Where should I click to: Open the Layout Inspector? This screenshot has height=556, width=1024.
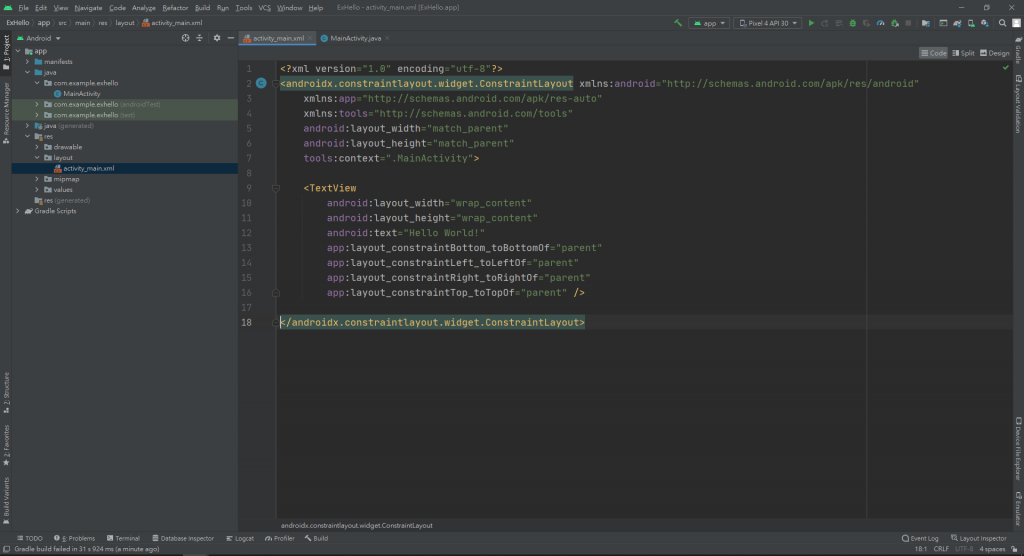pyautogui.click(x=978, y=538)
